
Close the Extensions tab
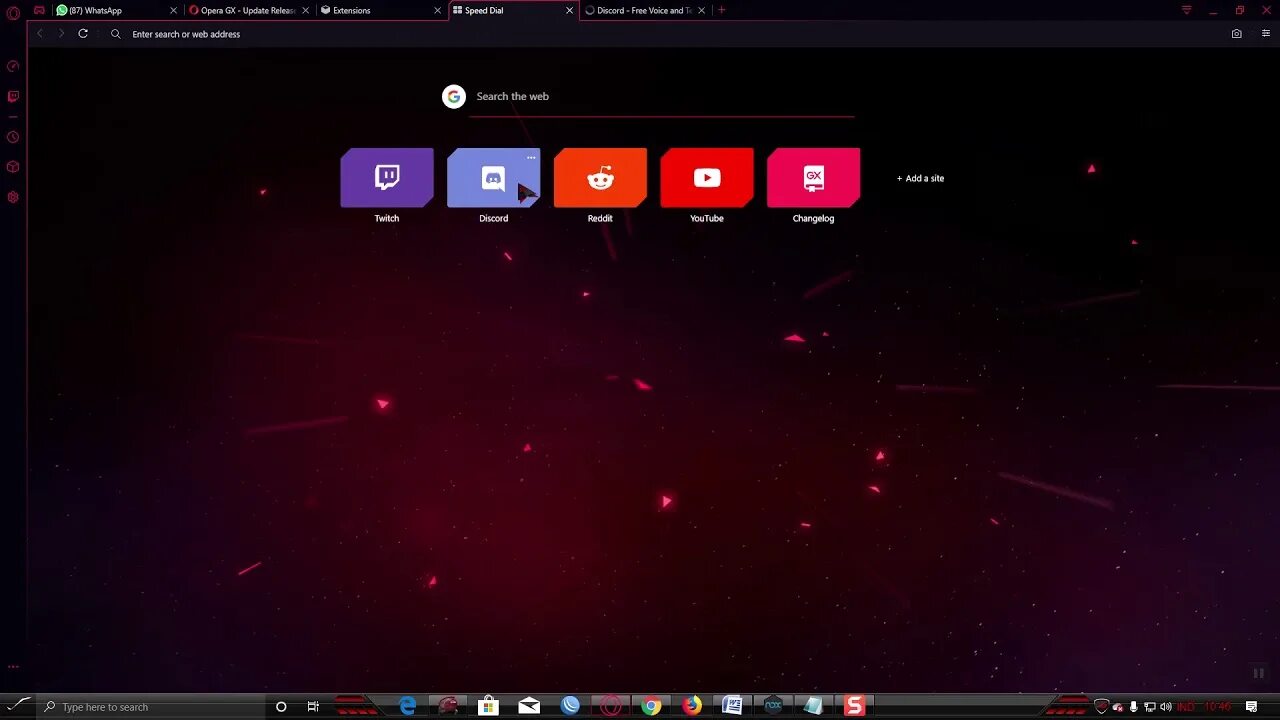tap(437, 10)
